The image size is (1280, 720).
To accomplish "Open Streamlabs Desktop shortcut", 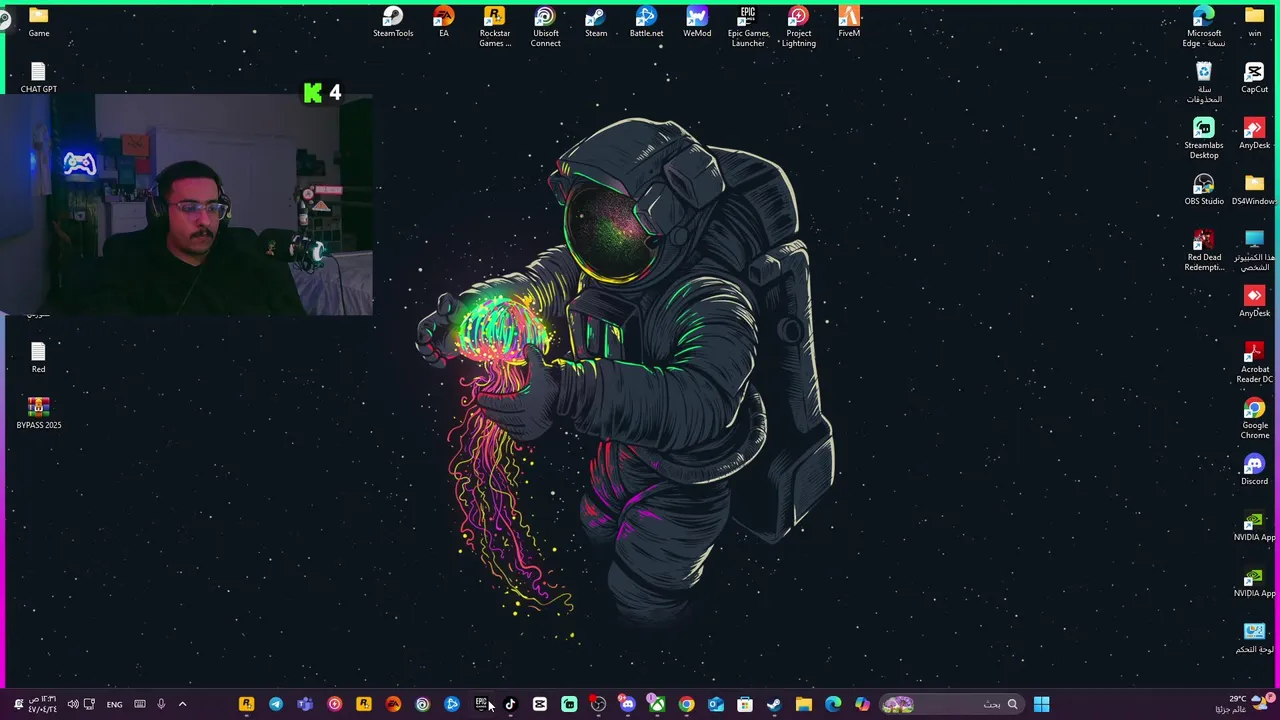I will click(x=1204, y=139).
